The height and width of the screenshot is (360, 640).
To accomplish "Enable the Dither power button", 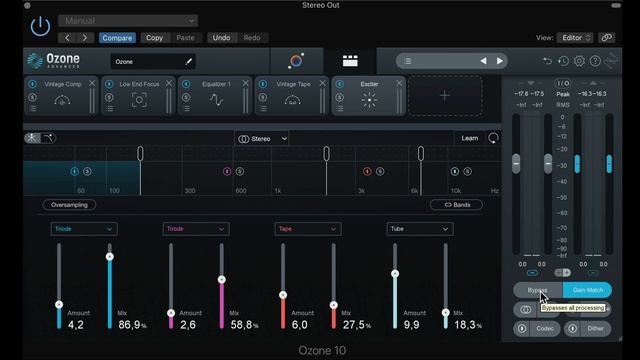I will [573, 329].
